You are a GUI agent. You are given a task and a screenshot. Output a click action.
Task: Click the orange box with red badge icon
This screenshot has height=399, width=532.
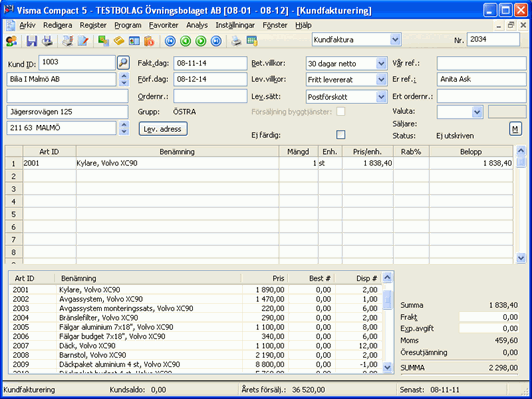pyautogui.click(x=149, y=41)
